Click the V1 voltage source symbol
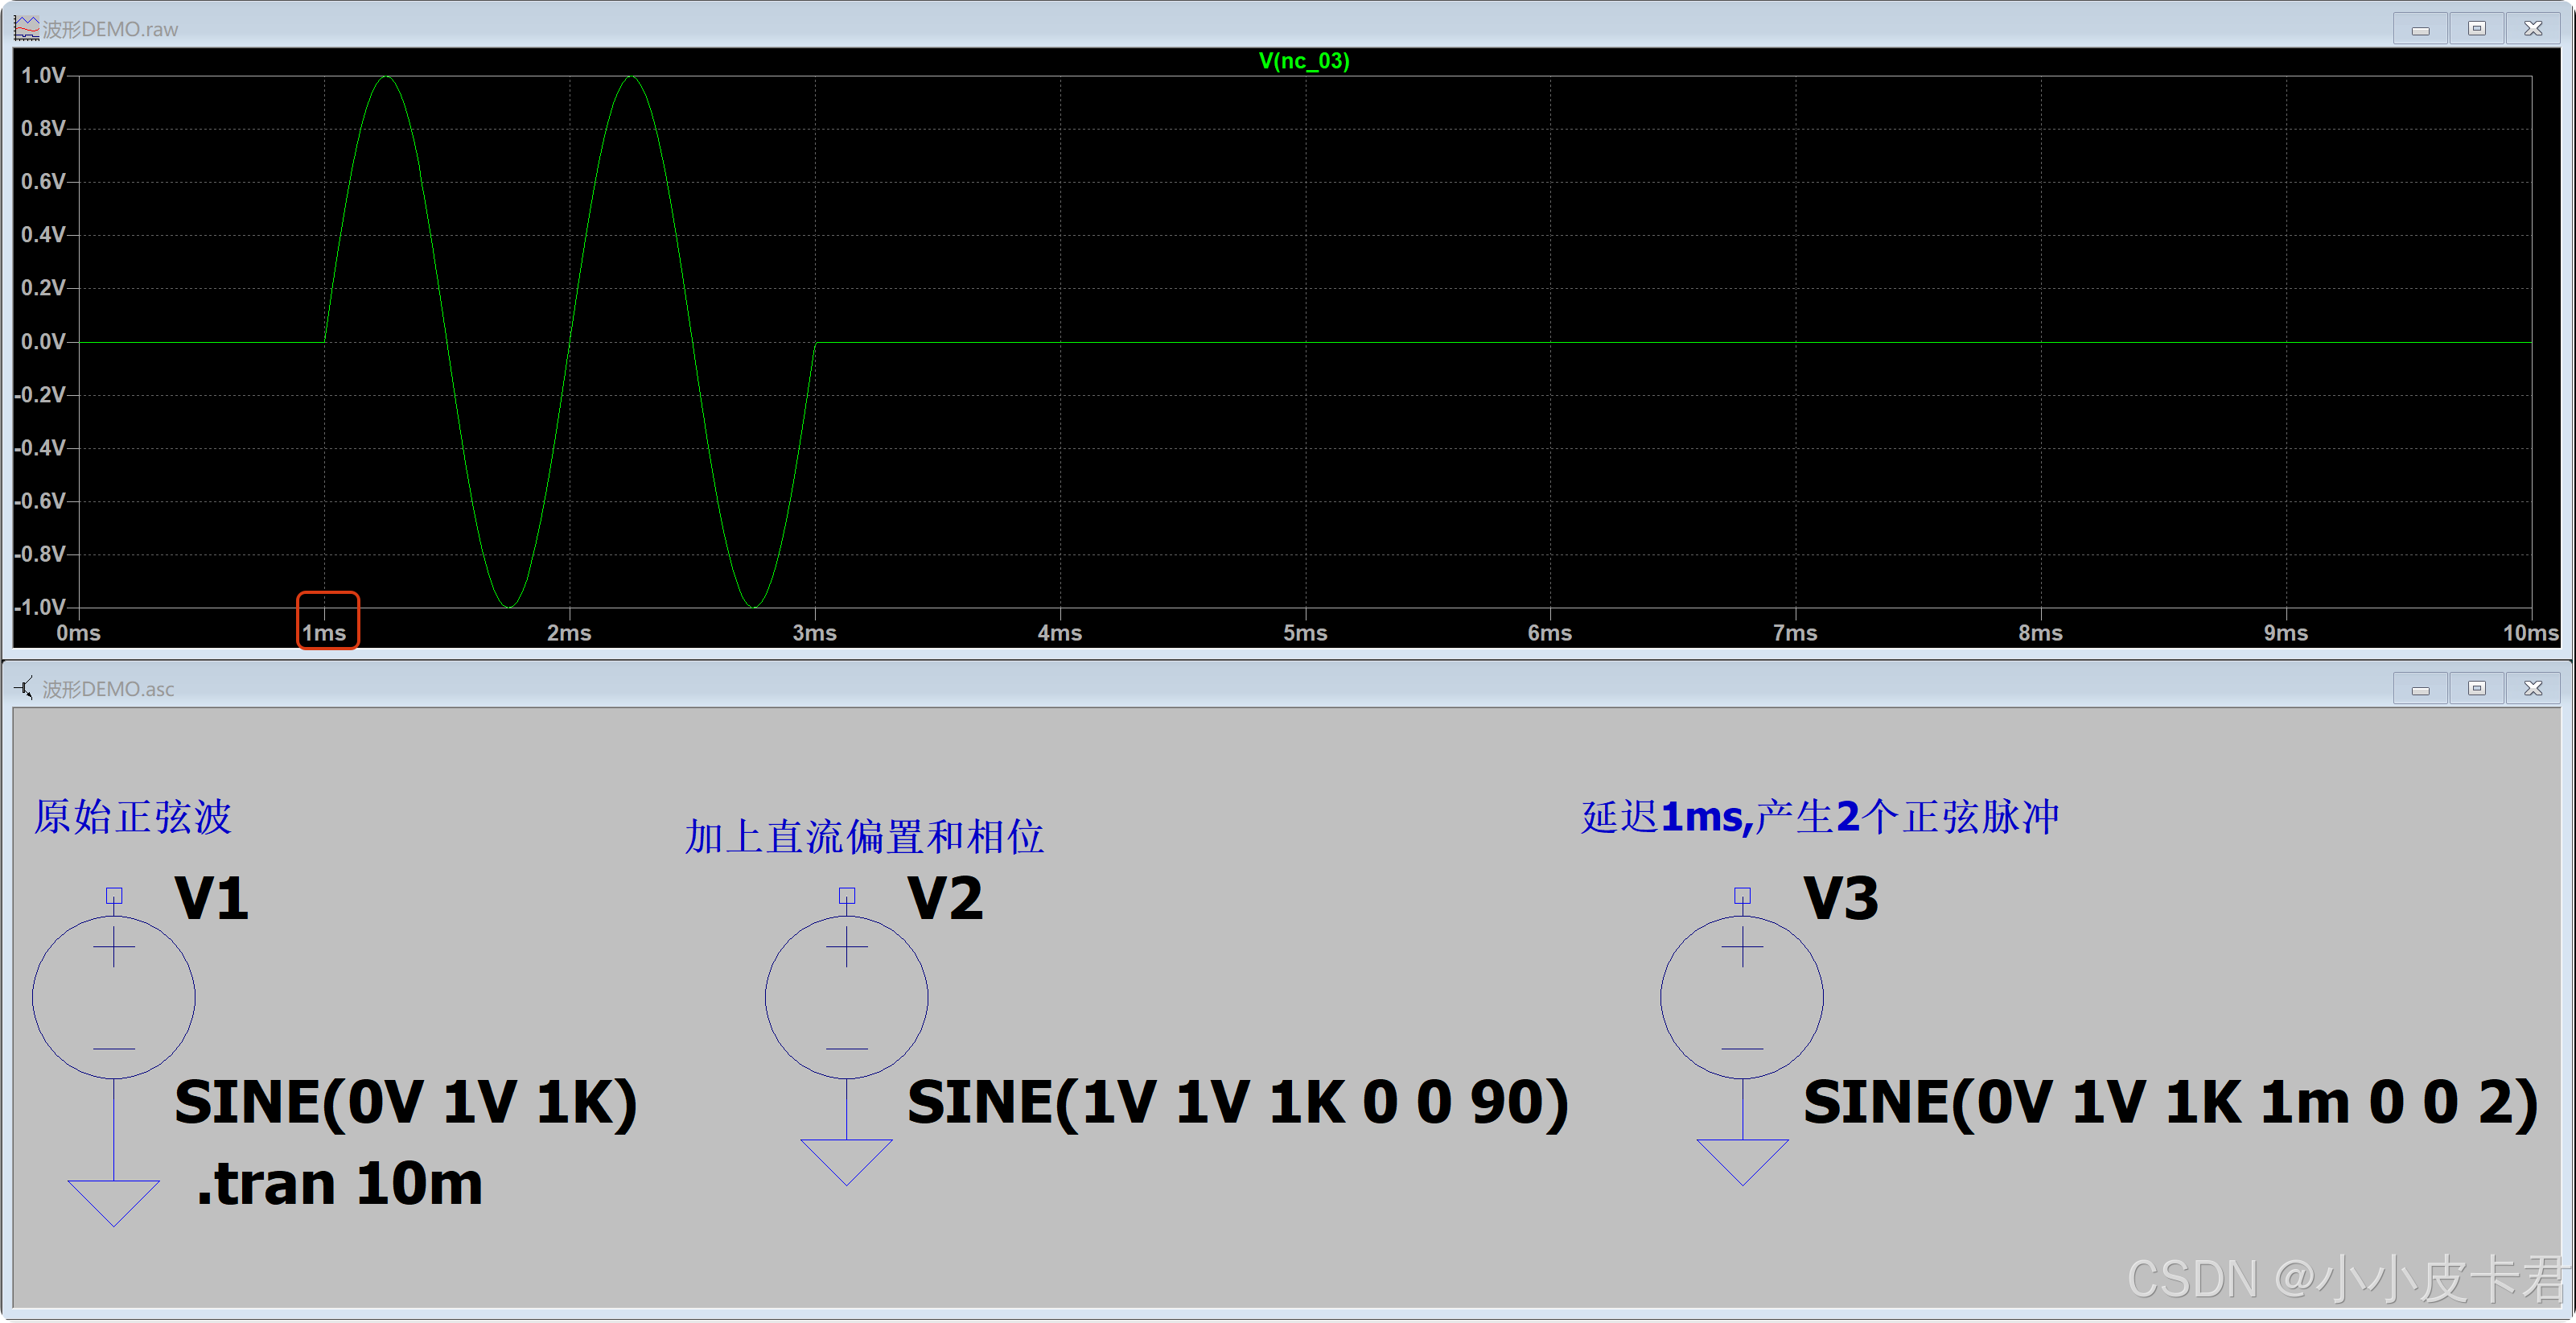 point(113,997)
